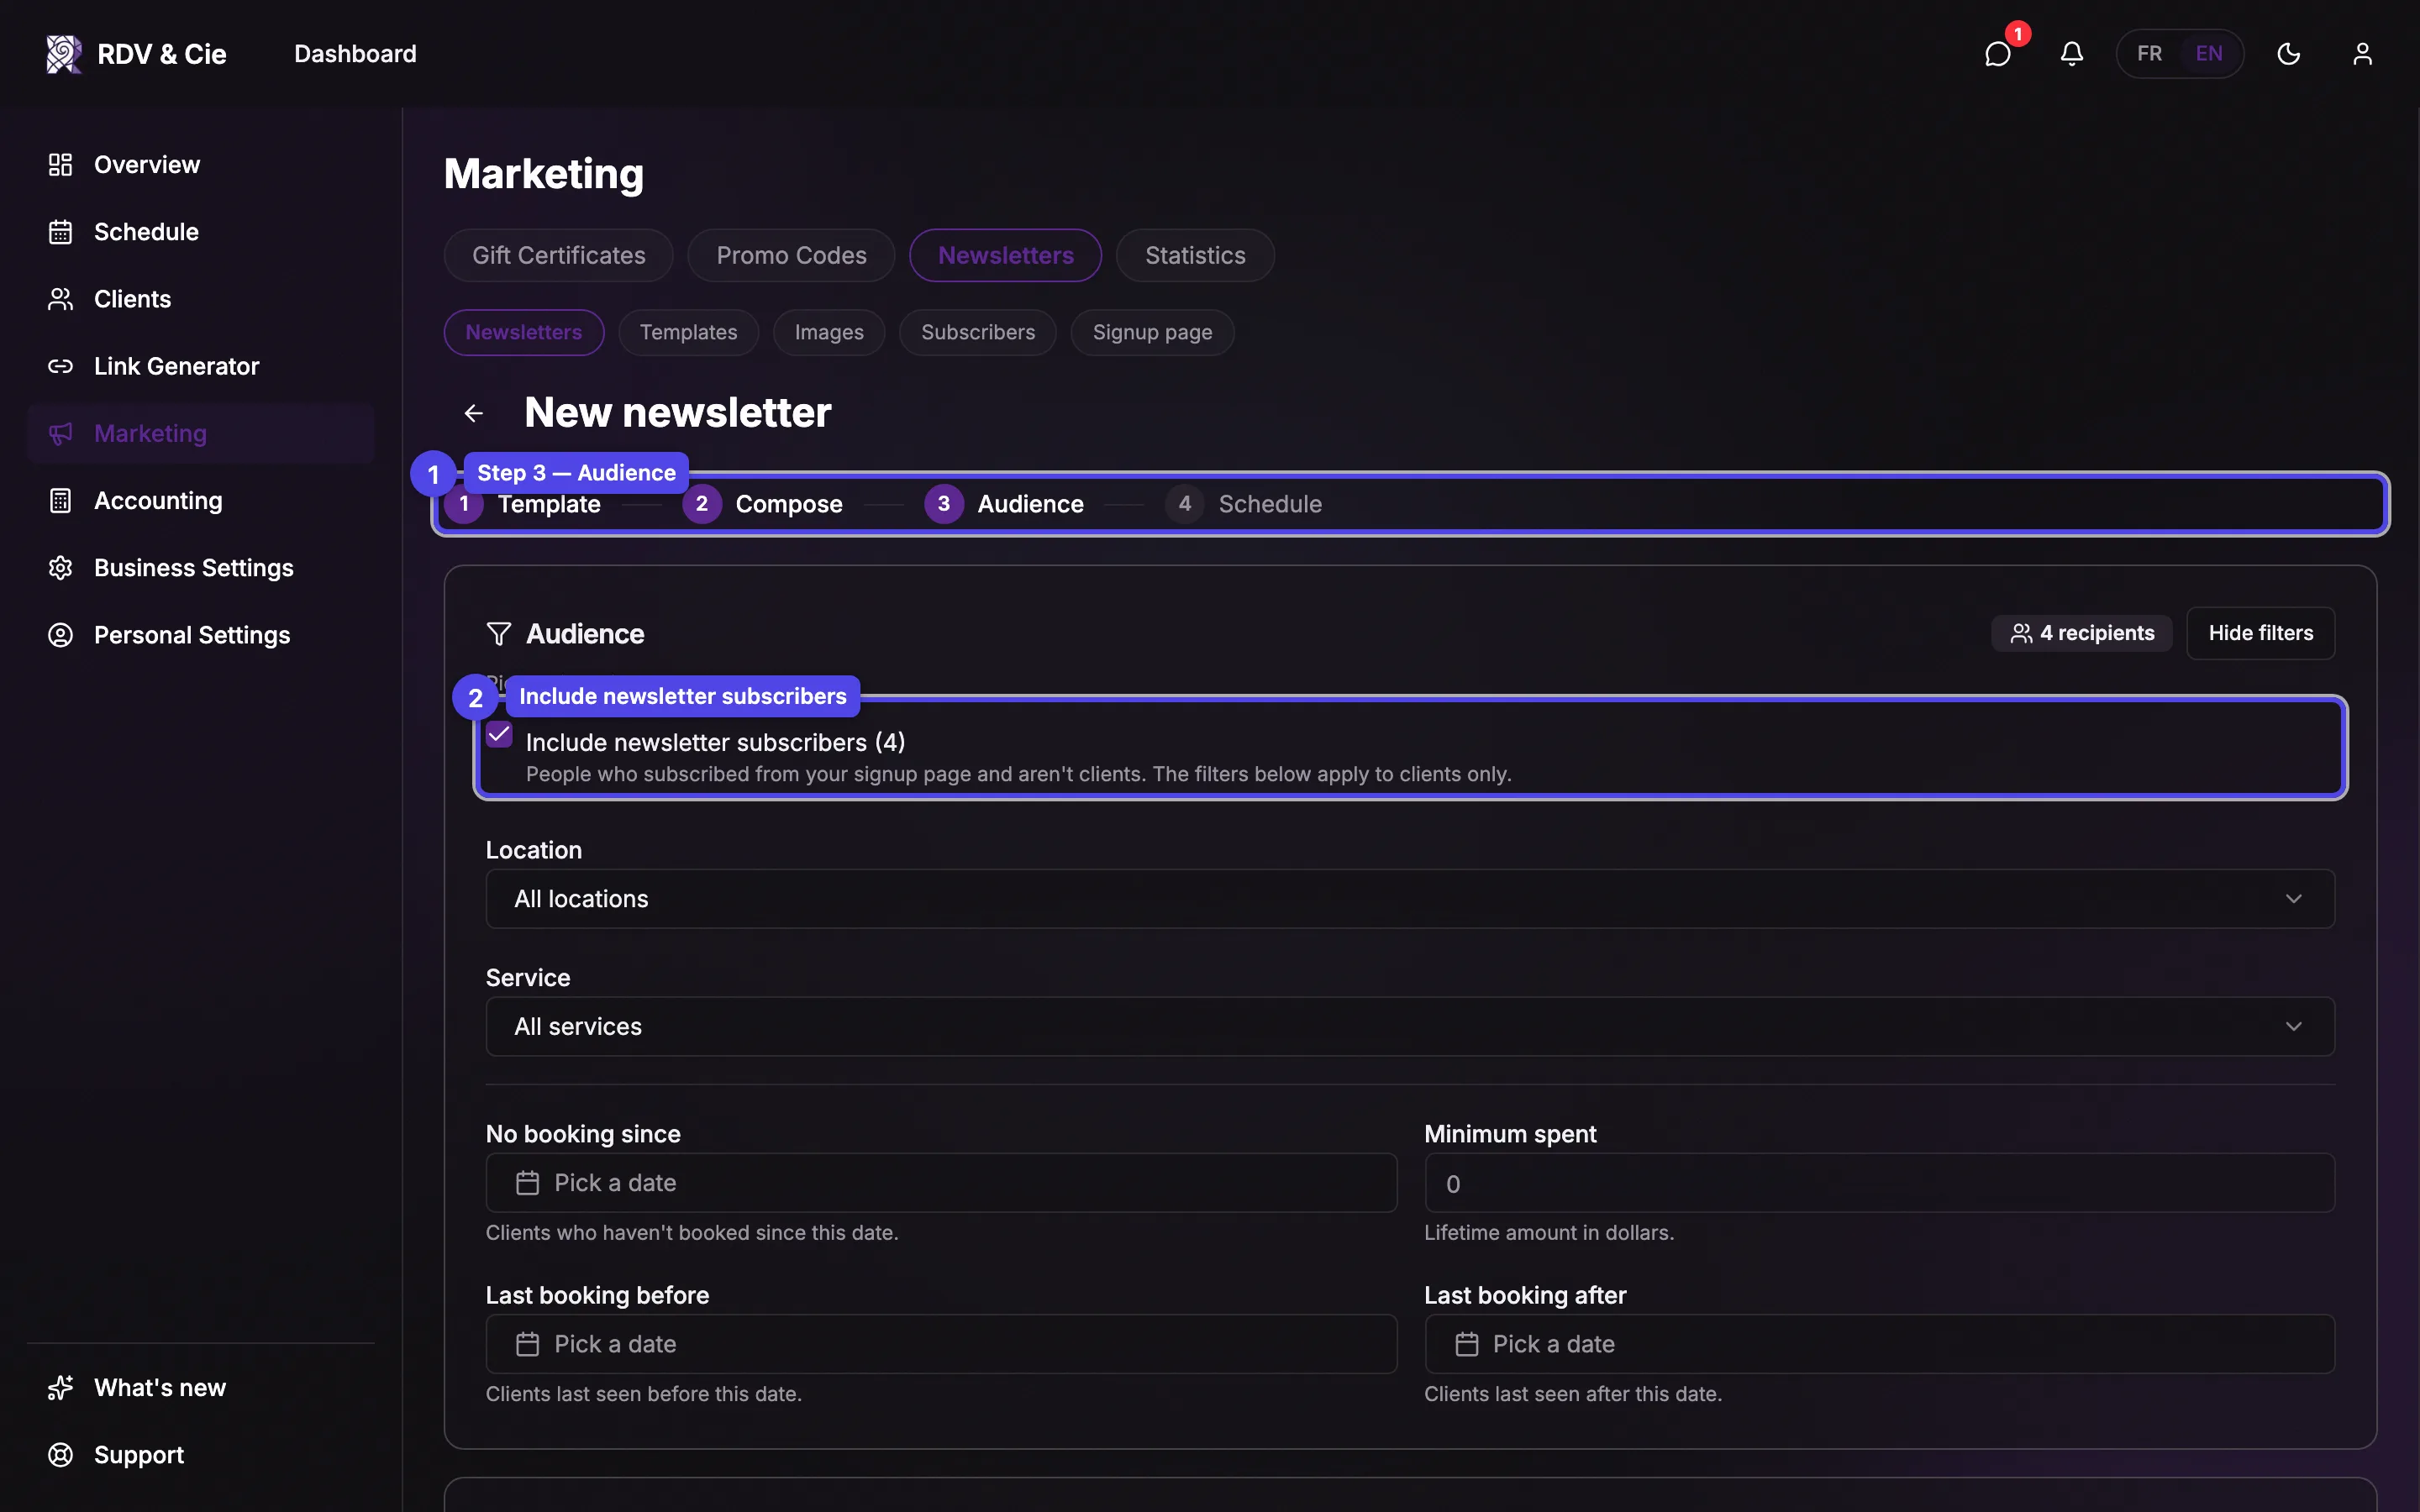The height and width of the screenshot is (1512, 2420).
Task: Open the Signup page sub-tab
Action: 1152,332
